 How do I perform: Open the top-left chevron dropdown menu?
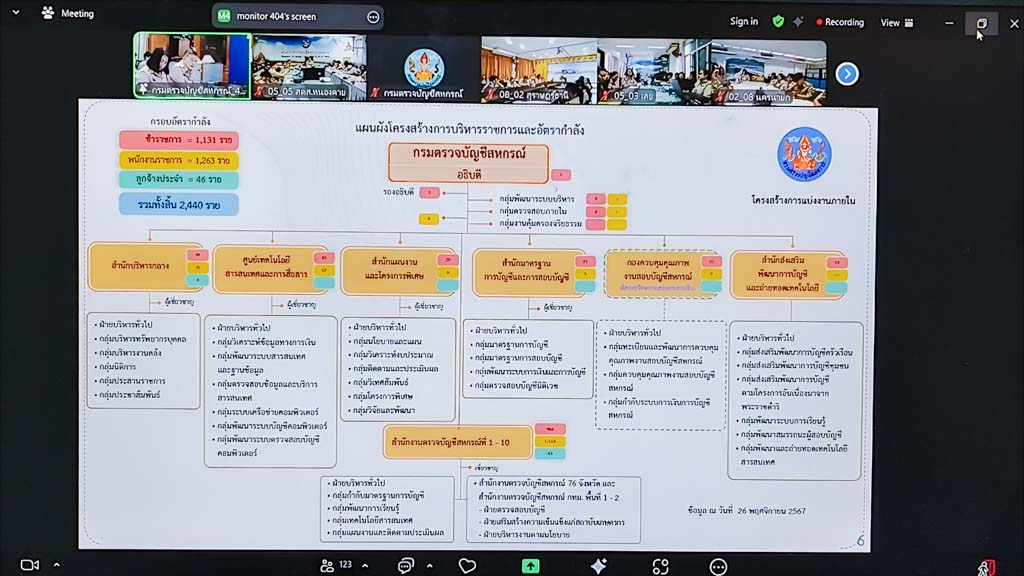pos(16,12)
